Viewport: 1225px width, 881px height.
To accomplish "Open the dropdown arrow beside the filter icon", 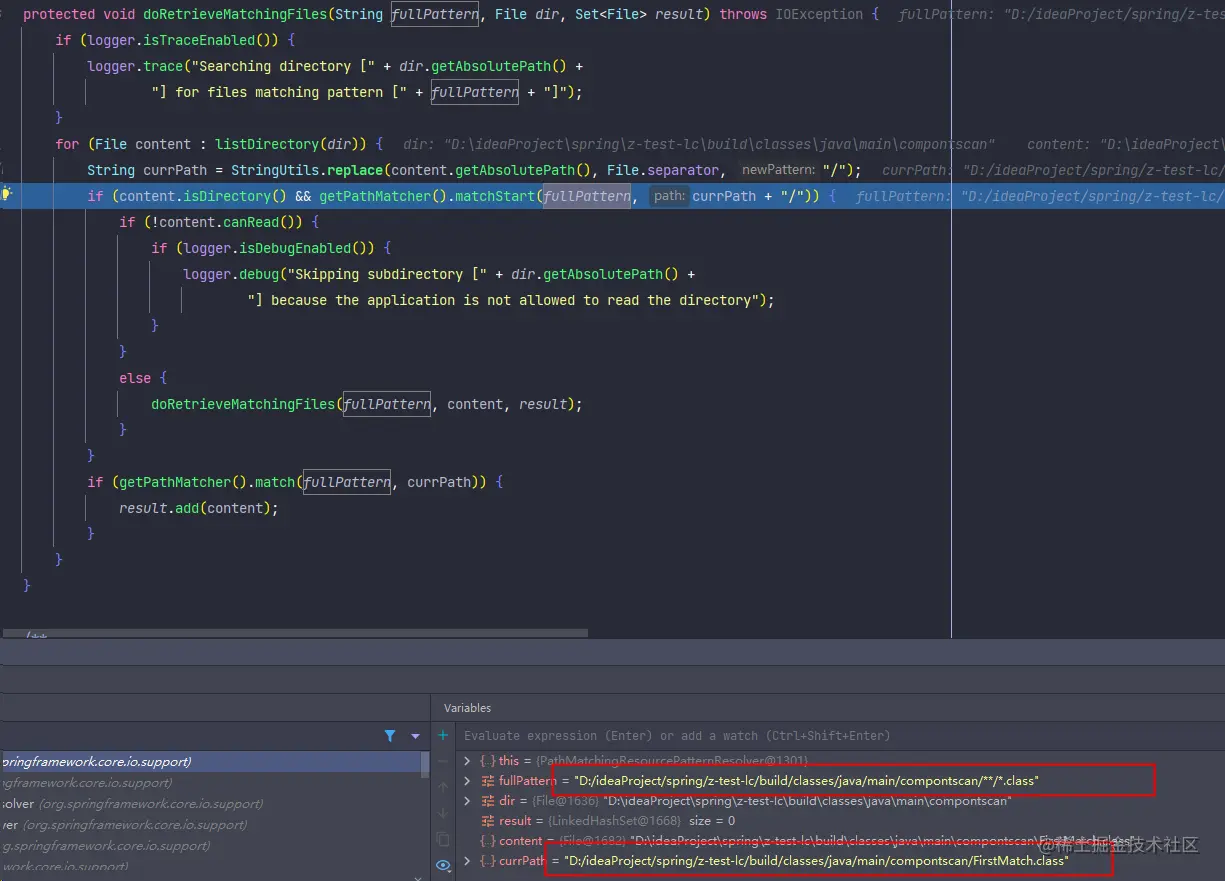I will click(x=415, y=736).
